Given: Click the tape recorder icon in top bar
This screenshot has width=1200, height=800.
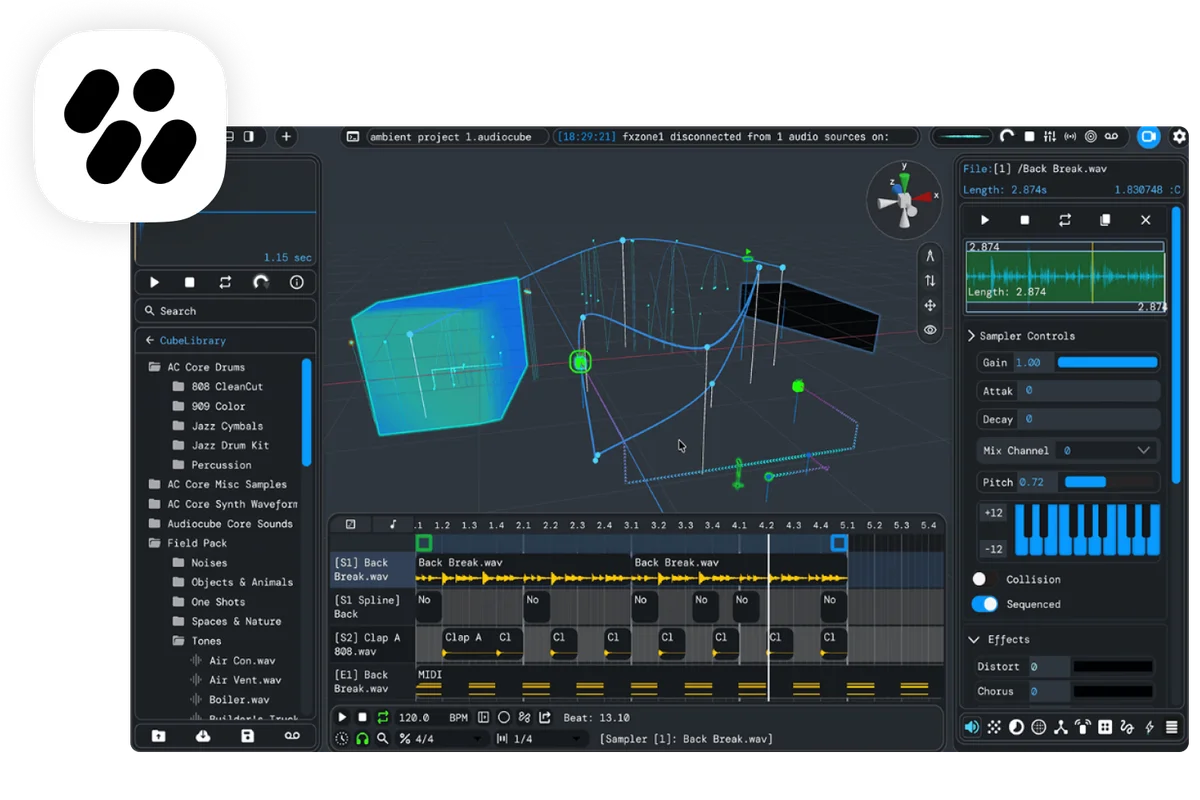Looking at the screenshot, I should [x=1112, y=137].
